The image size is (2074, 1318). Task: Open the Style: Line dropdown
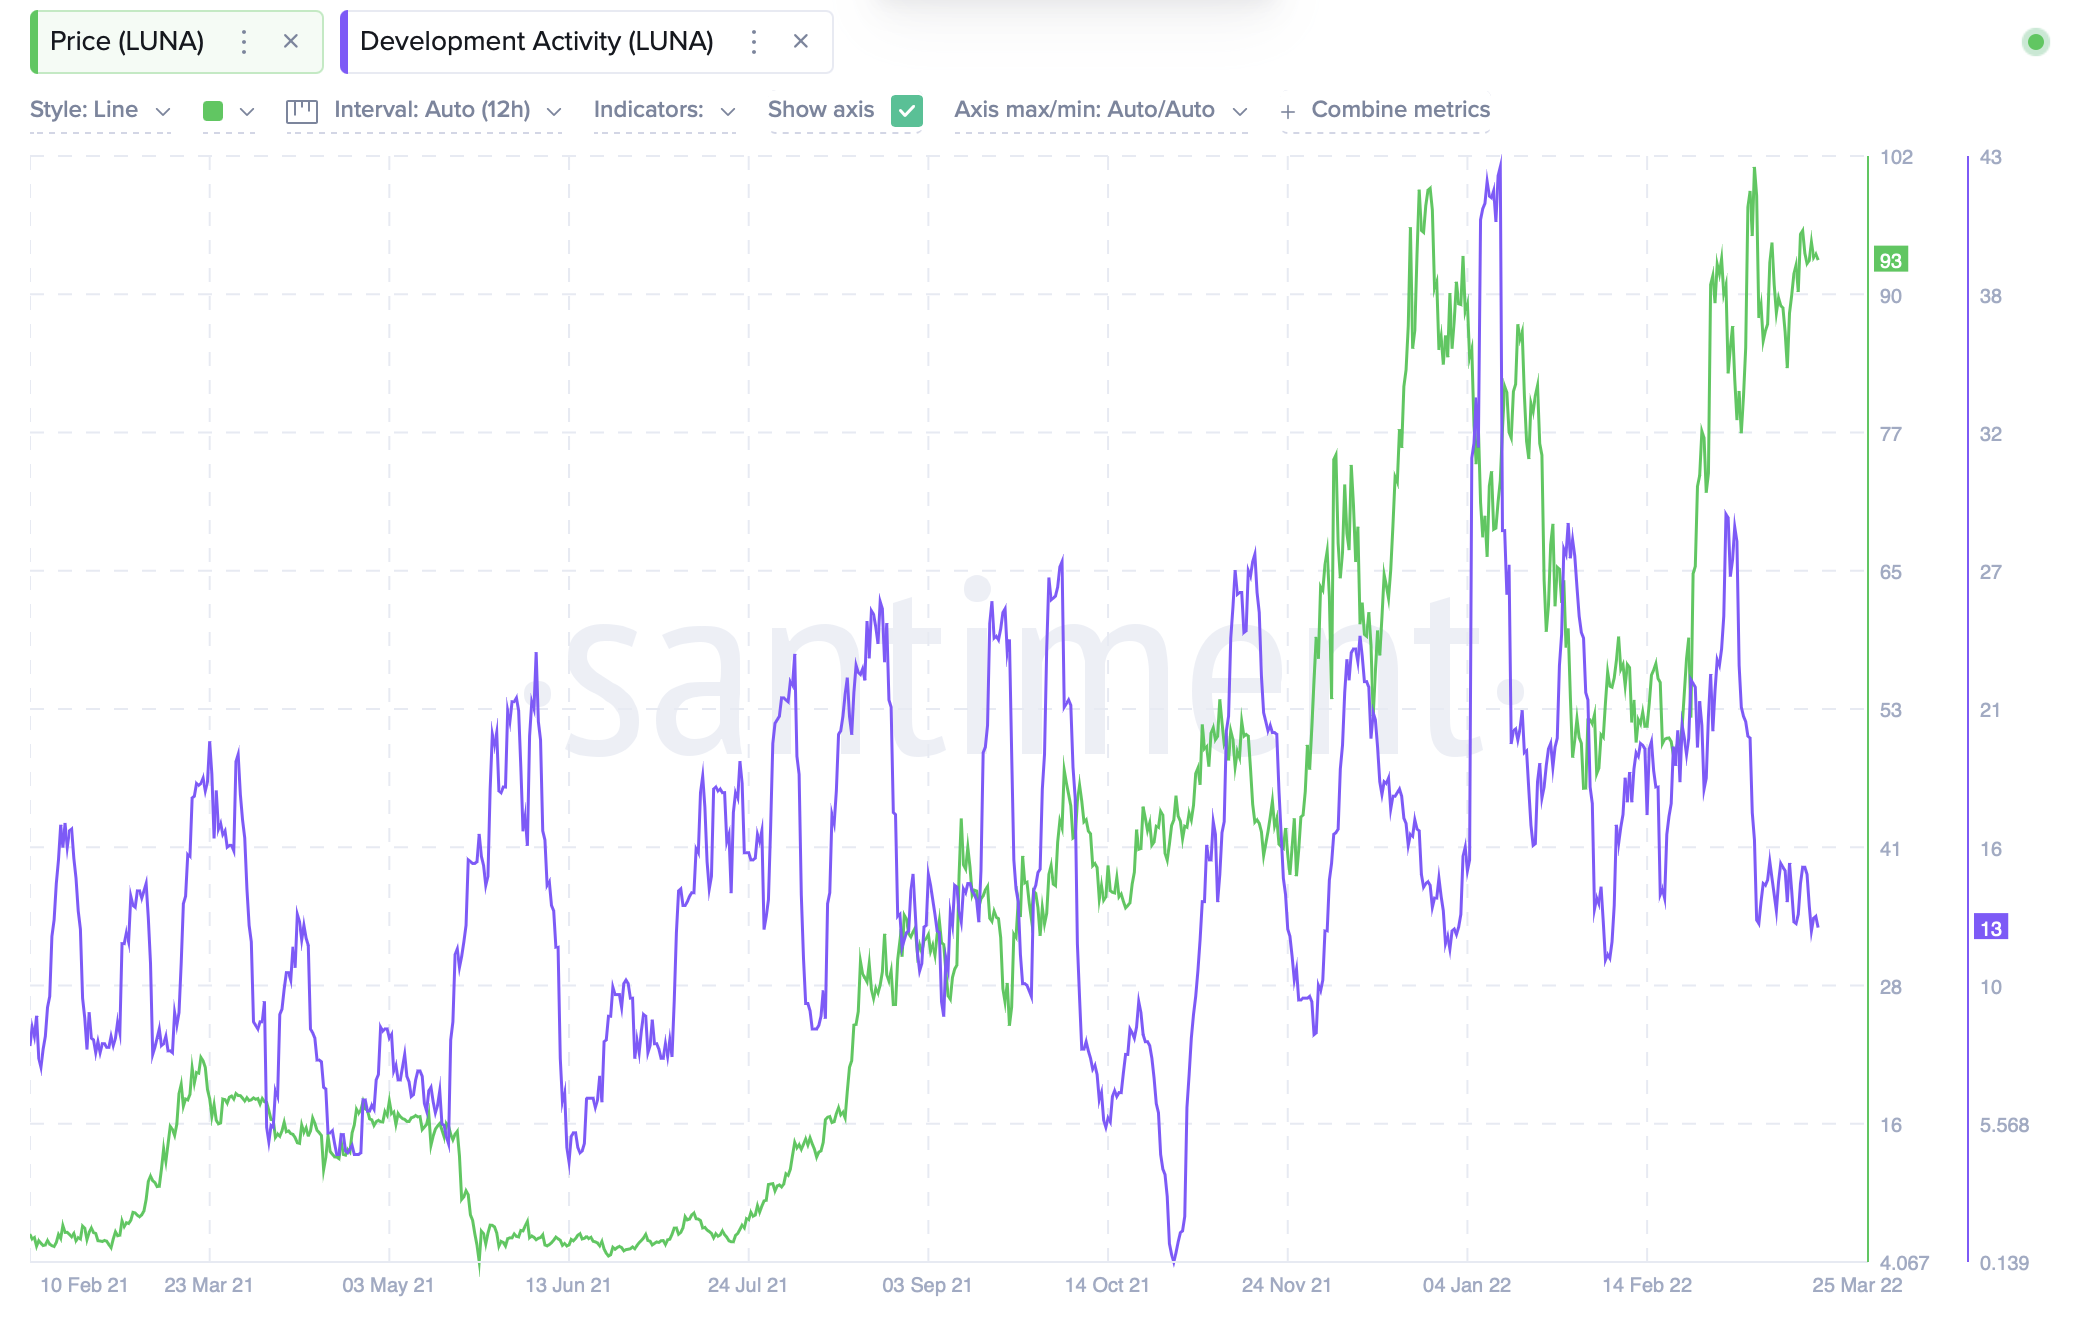pyautogui.click(x=100, y=110)
